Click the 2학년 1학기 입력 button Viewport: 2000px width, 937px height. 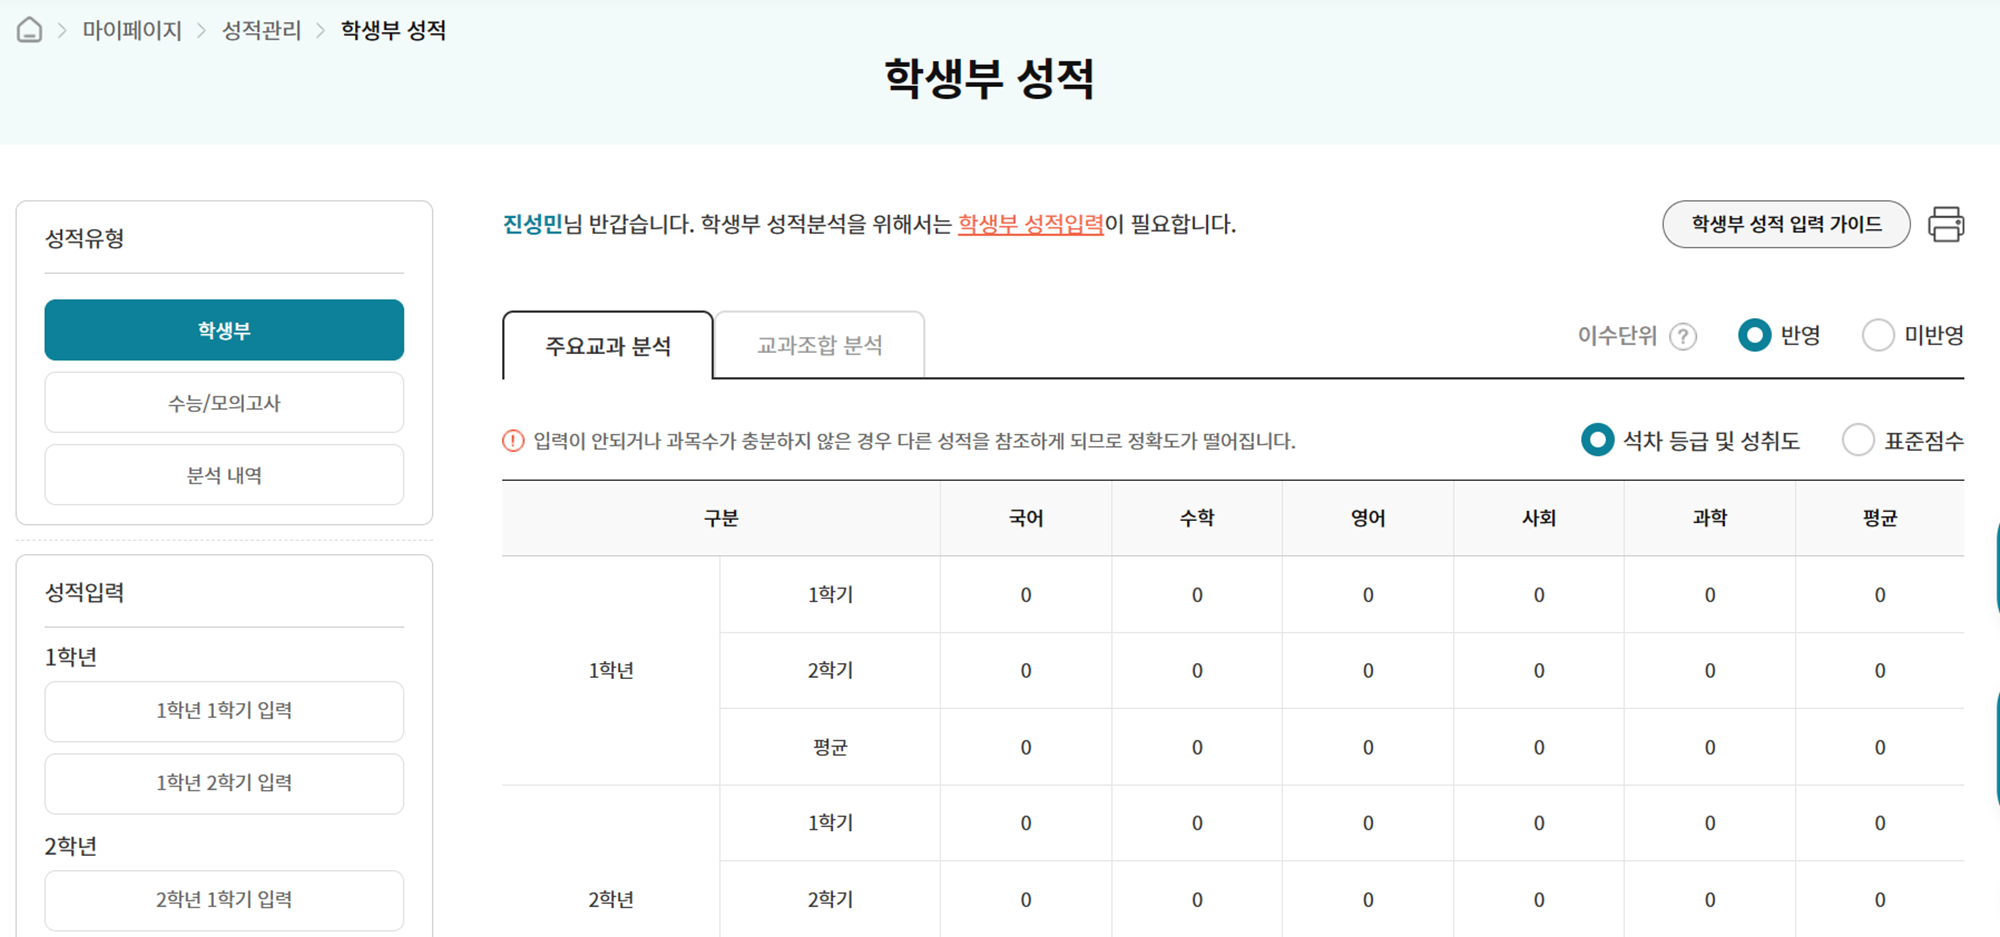point(223,899)
